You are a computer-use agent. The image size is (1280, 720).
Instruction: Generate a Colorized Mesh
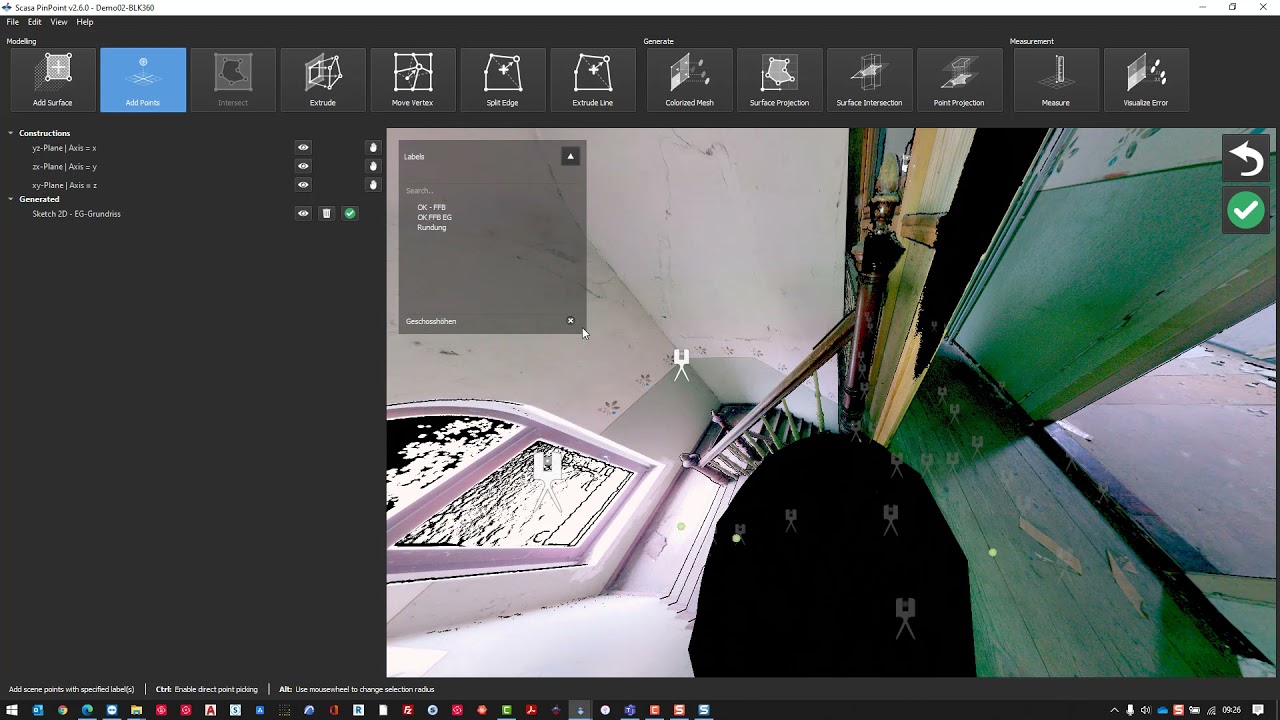pos(690,79)
